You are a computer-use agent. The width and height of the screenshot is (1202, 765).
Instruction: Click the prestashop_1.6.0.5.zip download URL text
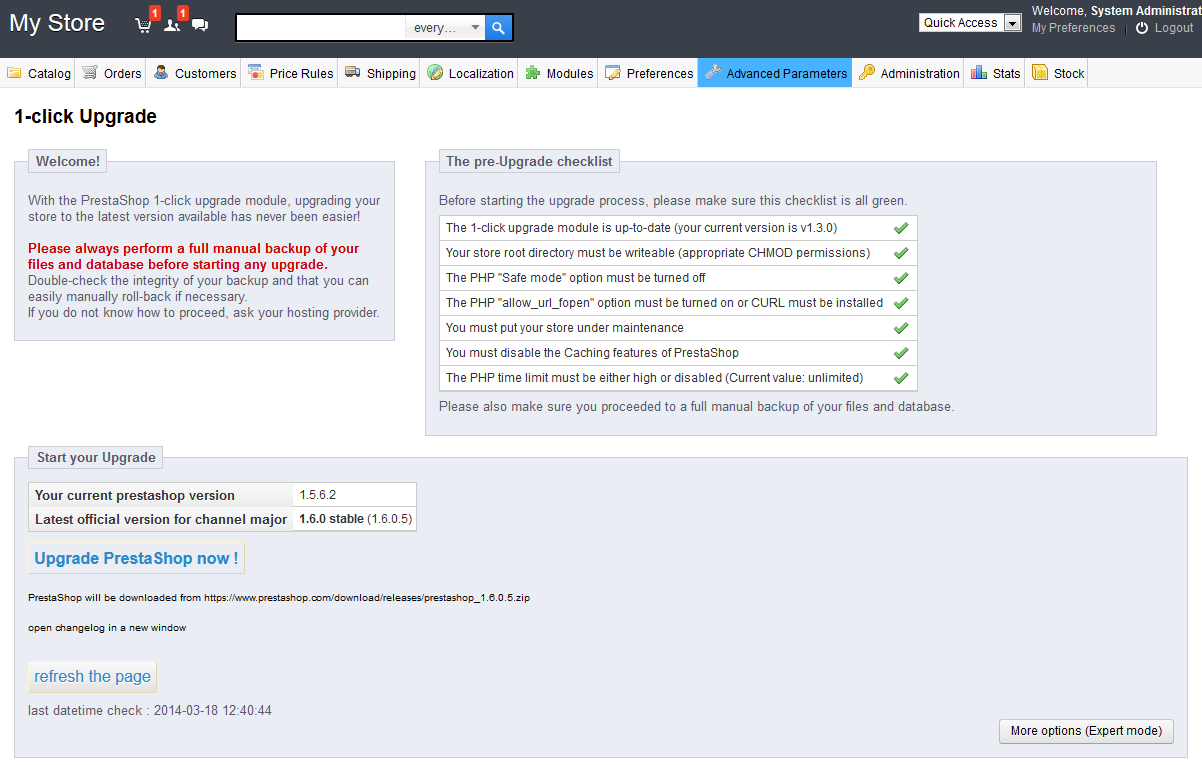point(367,597)
